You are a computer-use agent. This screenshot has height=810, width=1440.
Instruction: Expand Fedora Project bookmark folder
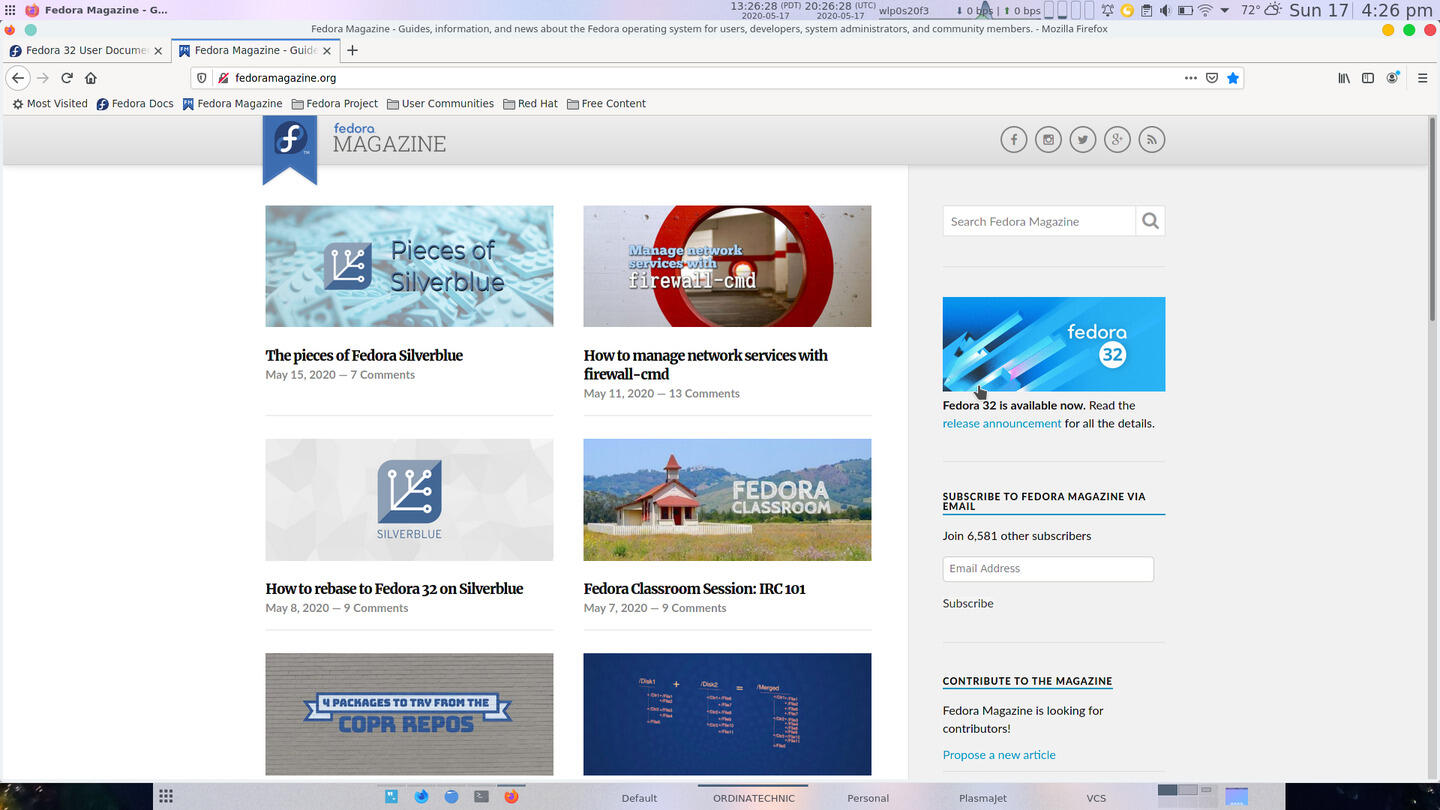tap(334, 104)
